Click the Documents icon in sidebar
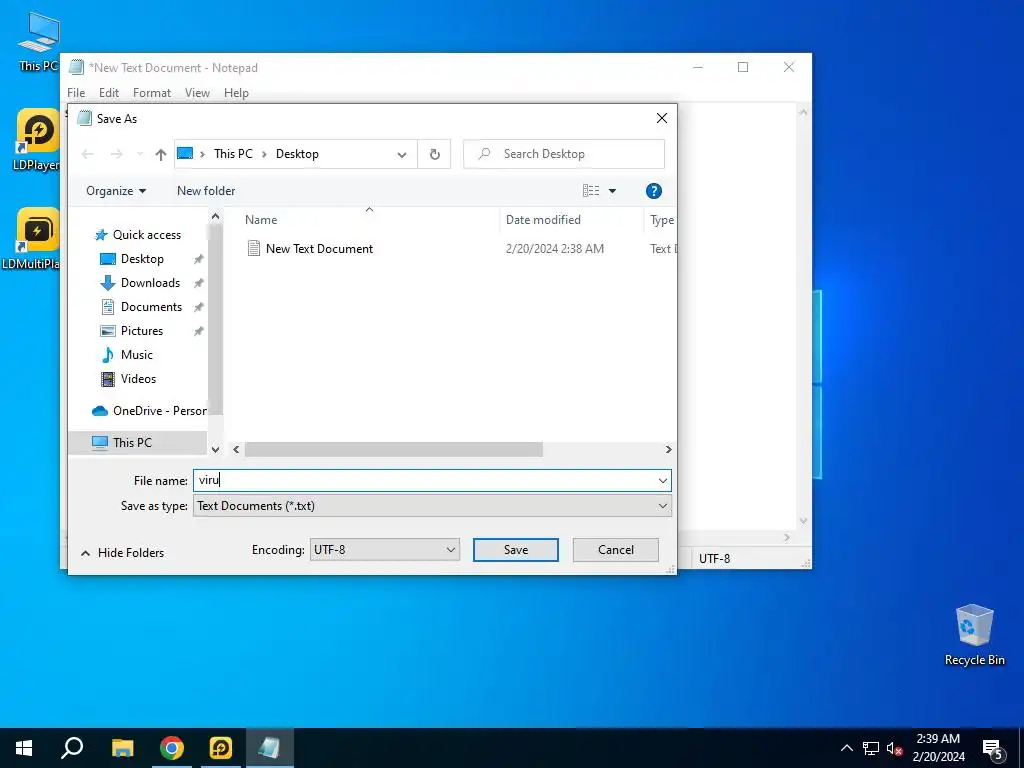The image size is (1024, 768). pos(108,307)
